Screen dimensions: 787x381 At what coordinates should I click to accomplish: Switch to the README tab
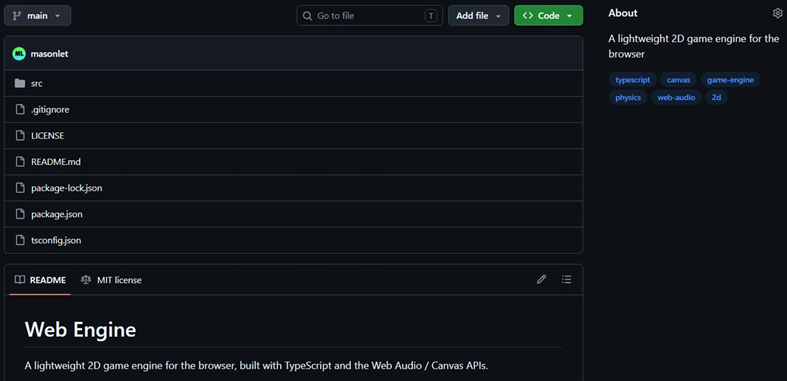pos(40,280)
